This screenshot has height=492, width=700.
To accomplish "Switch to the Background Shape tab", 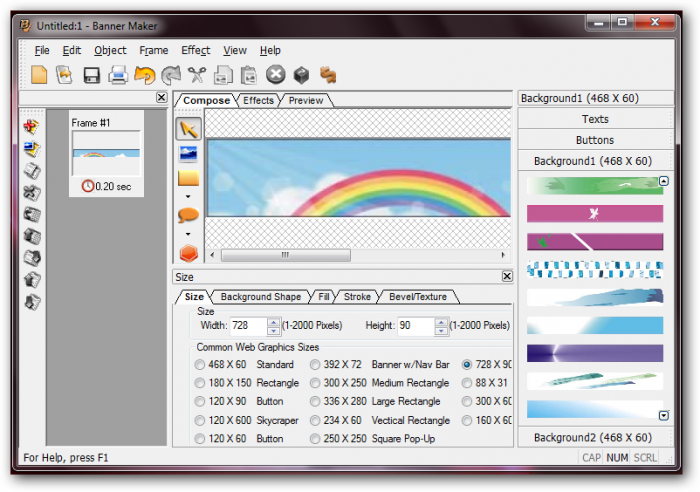I will pyautogui.click(x=260, y=297).
